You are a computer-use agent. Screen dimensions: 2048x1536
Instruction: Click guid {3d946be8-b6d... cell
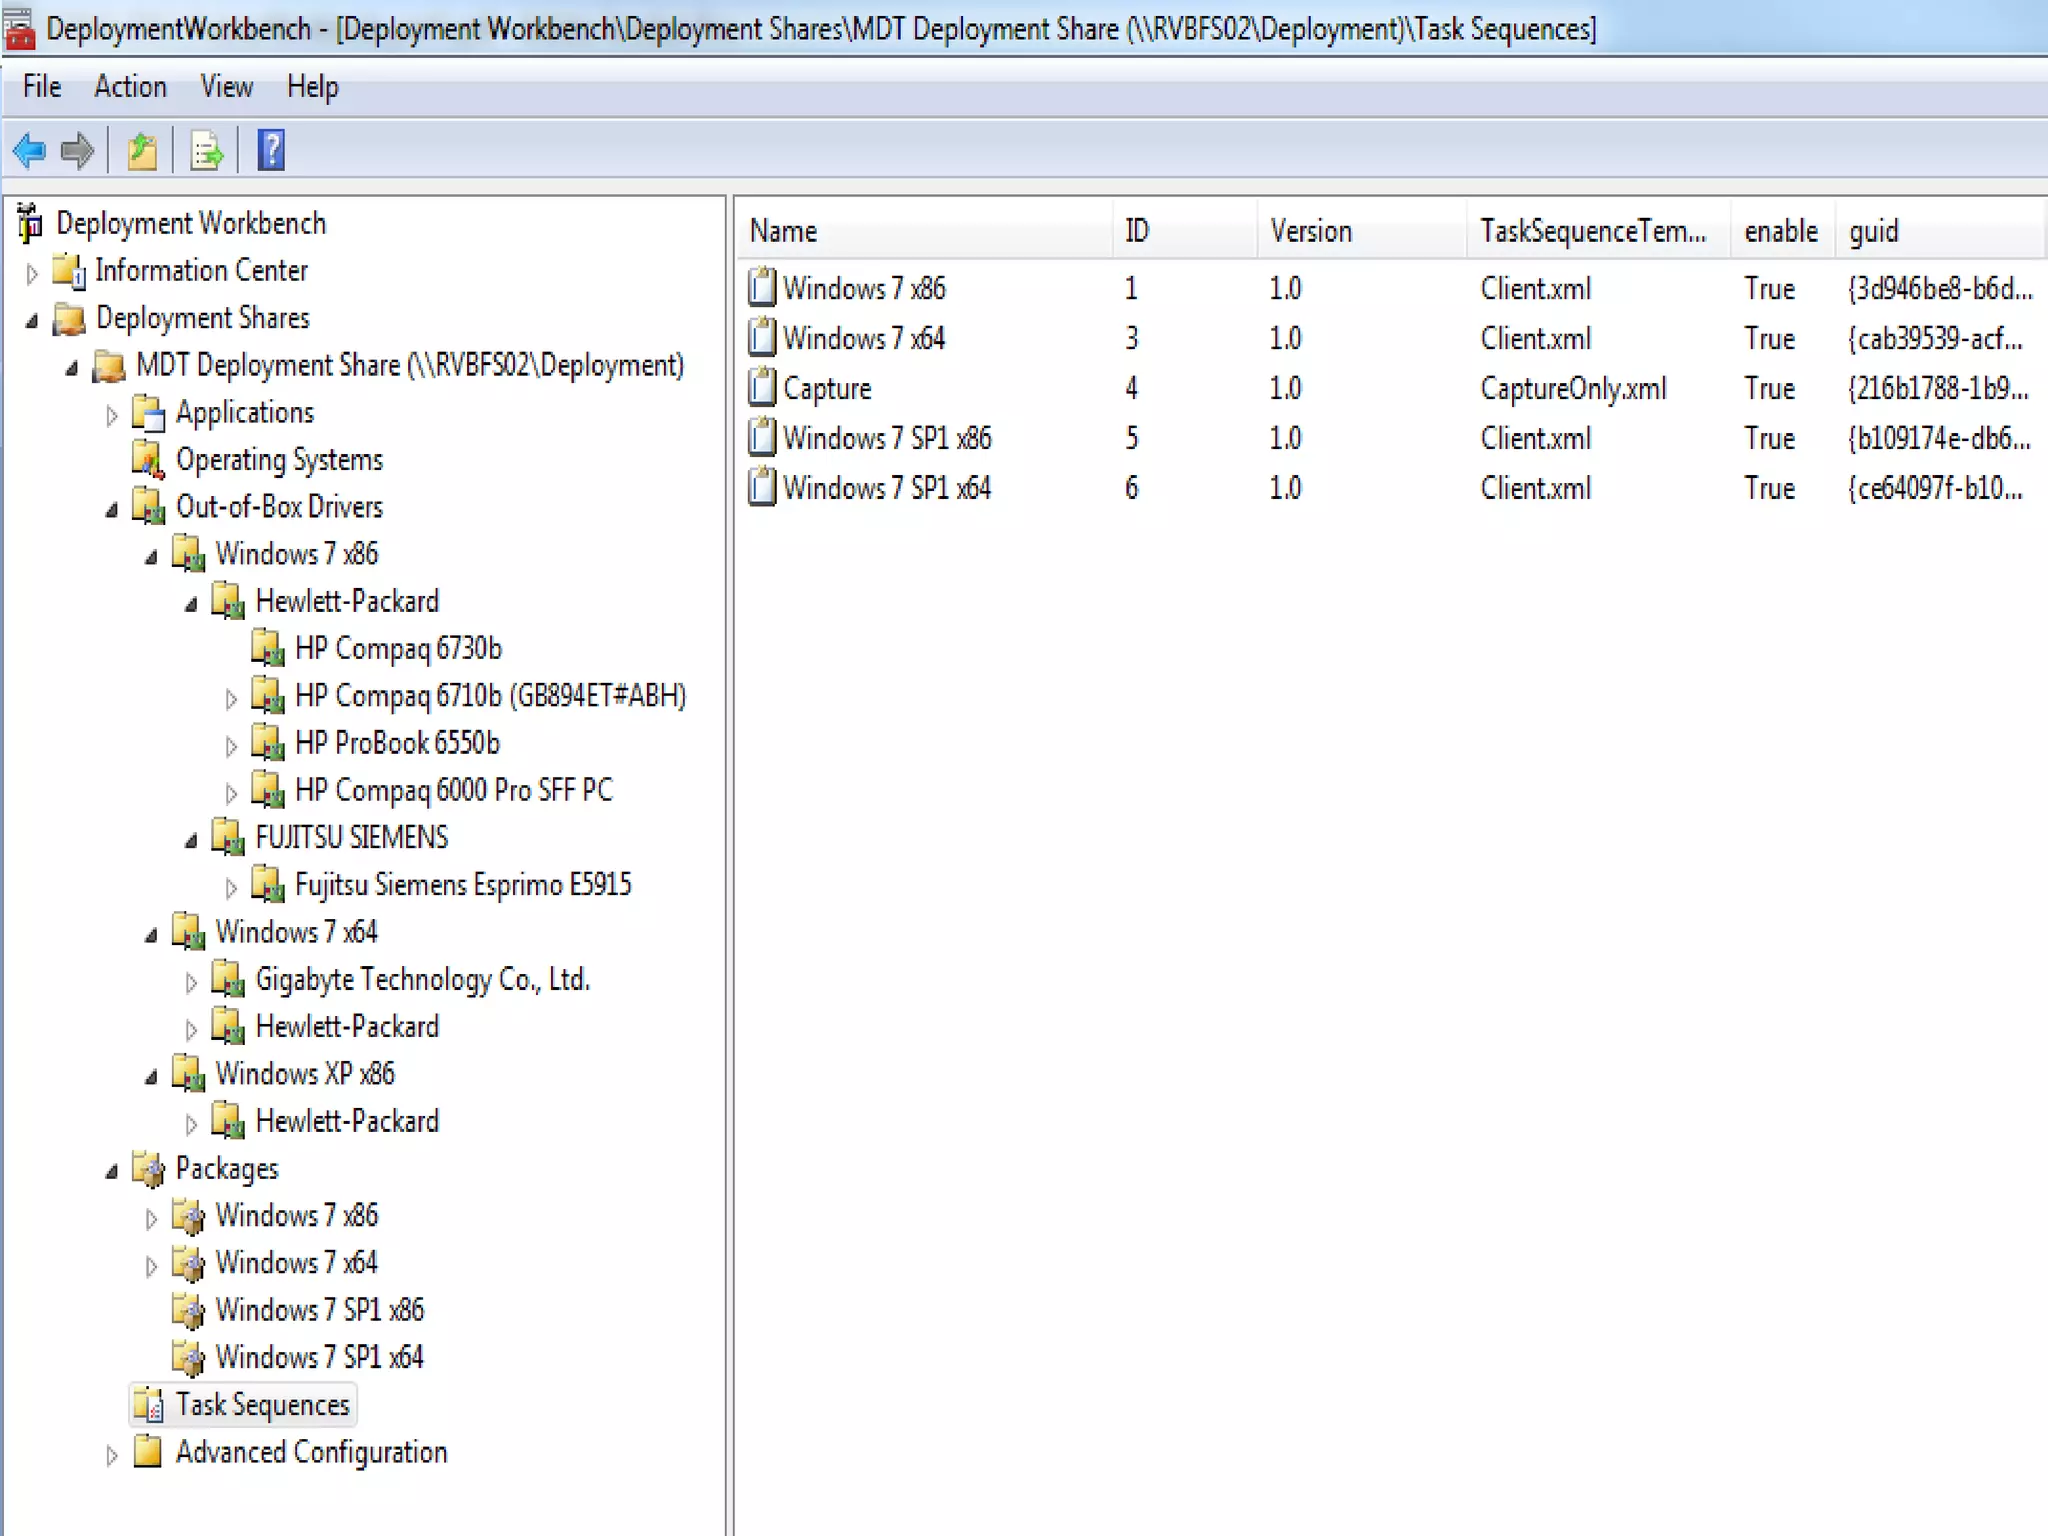1940,288
